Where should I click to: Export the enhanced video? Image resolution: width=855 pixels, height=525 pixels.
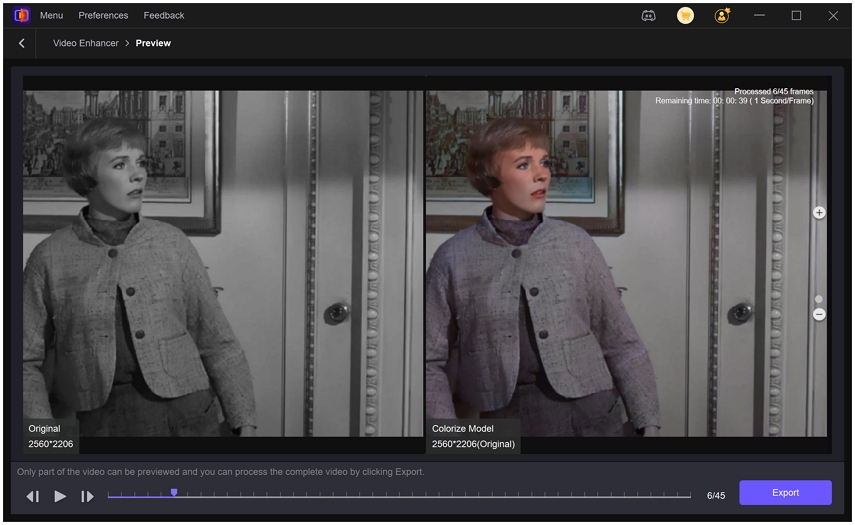[785, 492]
